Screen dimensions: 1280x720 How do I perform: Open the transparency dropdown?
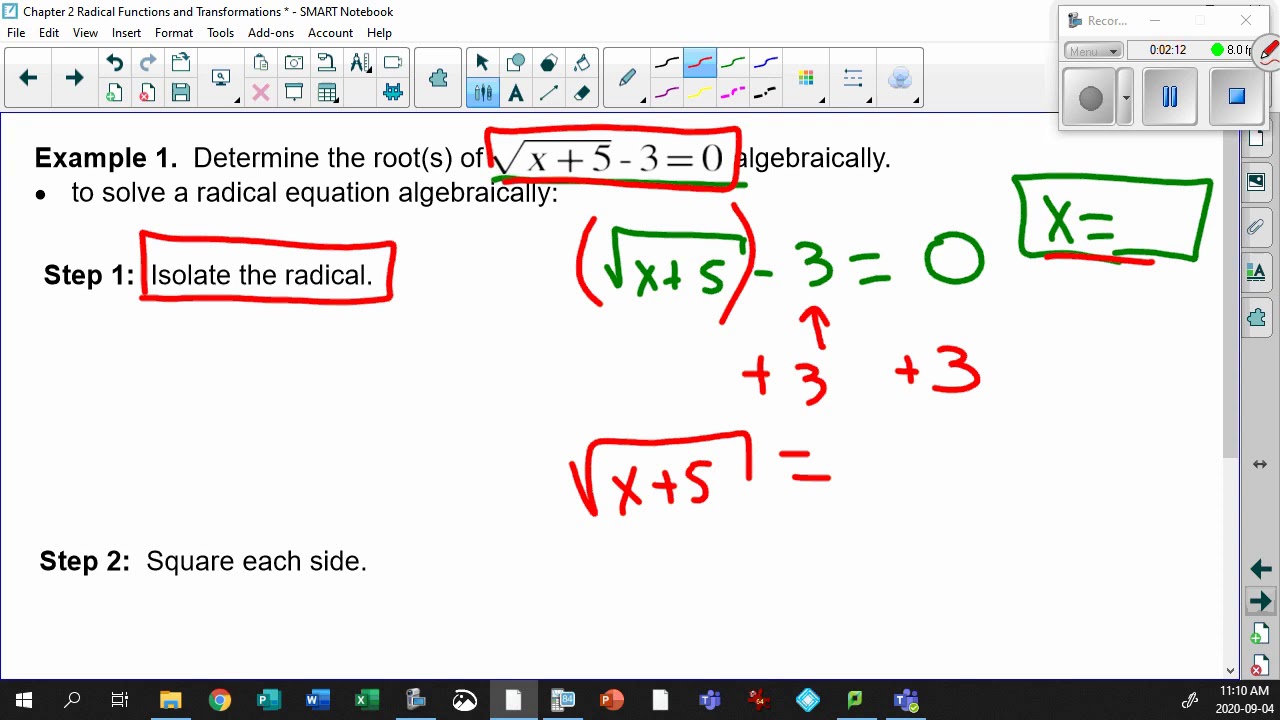coord(900,78)
